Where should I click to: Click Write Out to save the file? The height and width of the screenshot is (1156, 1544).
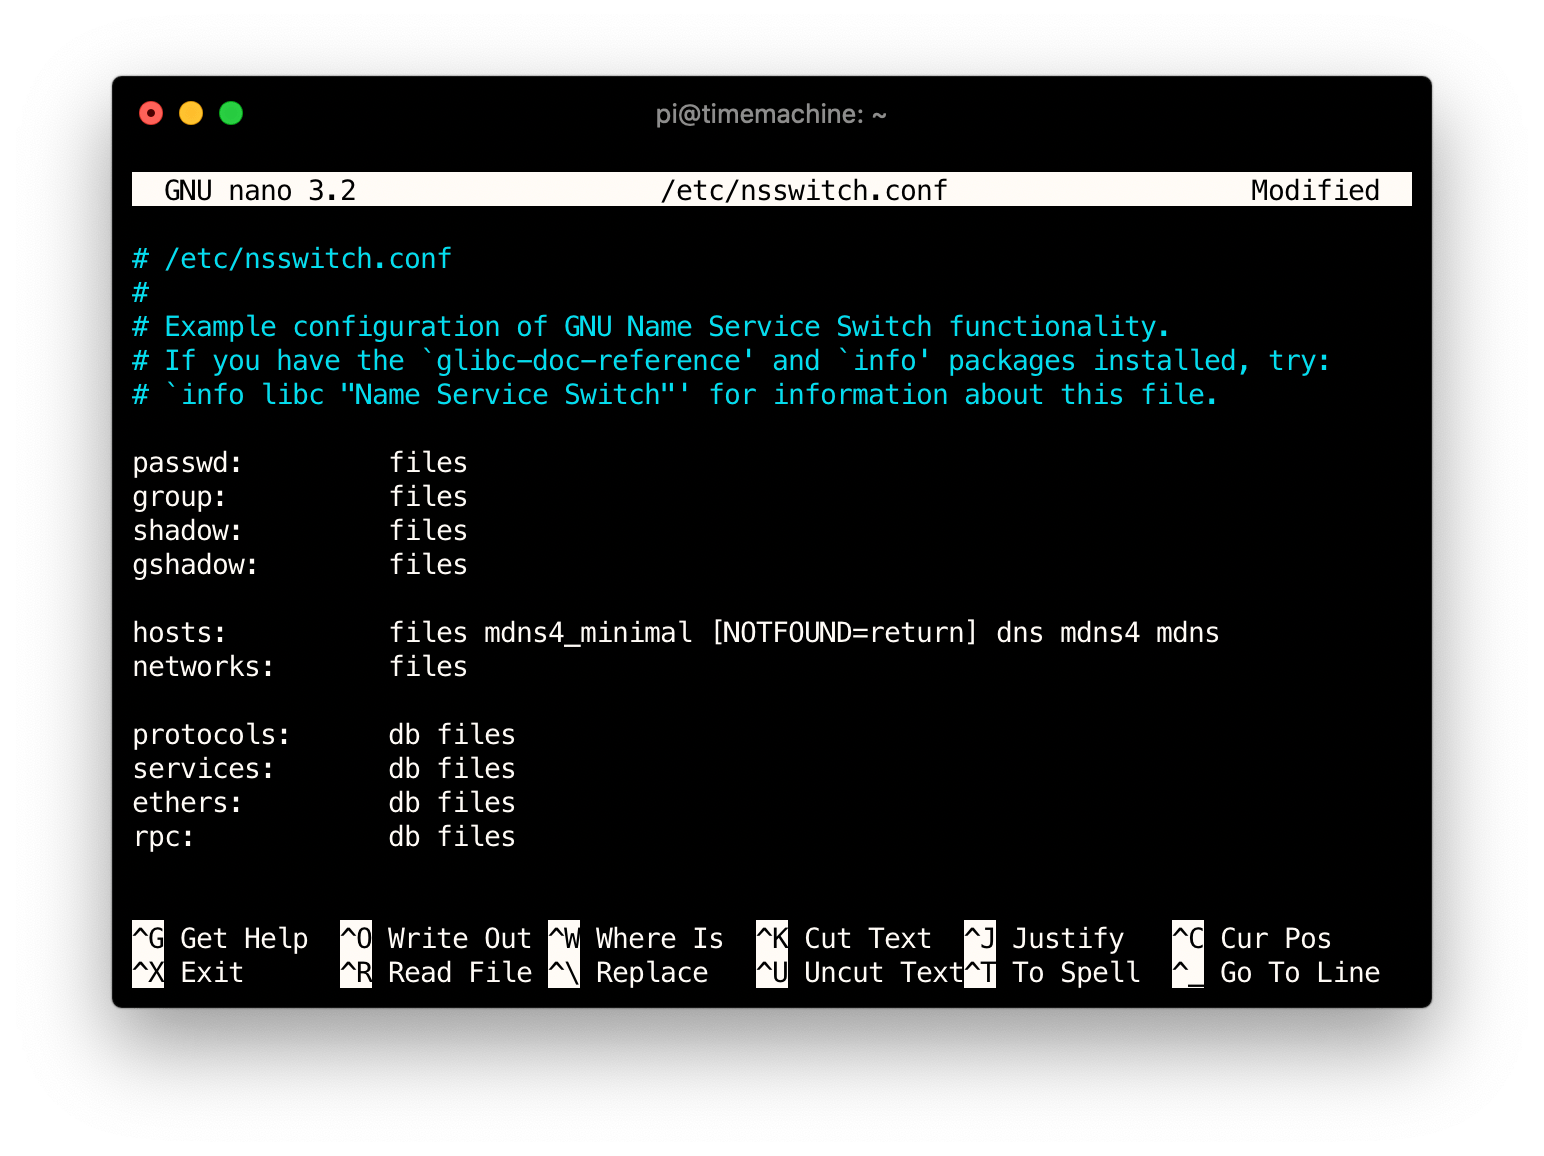pos(458,938)
